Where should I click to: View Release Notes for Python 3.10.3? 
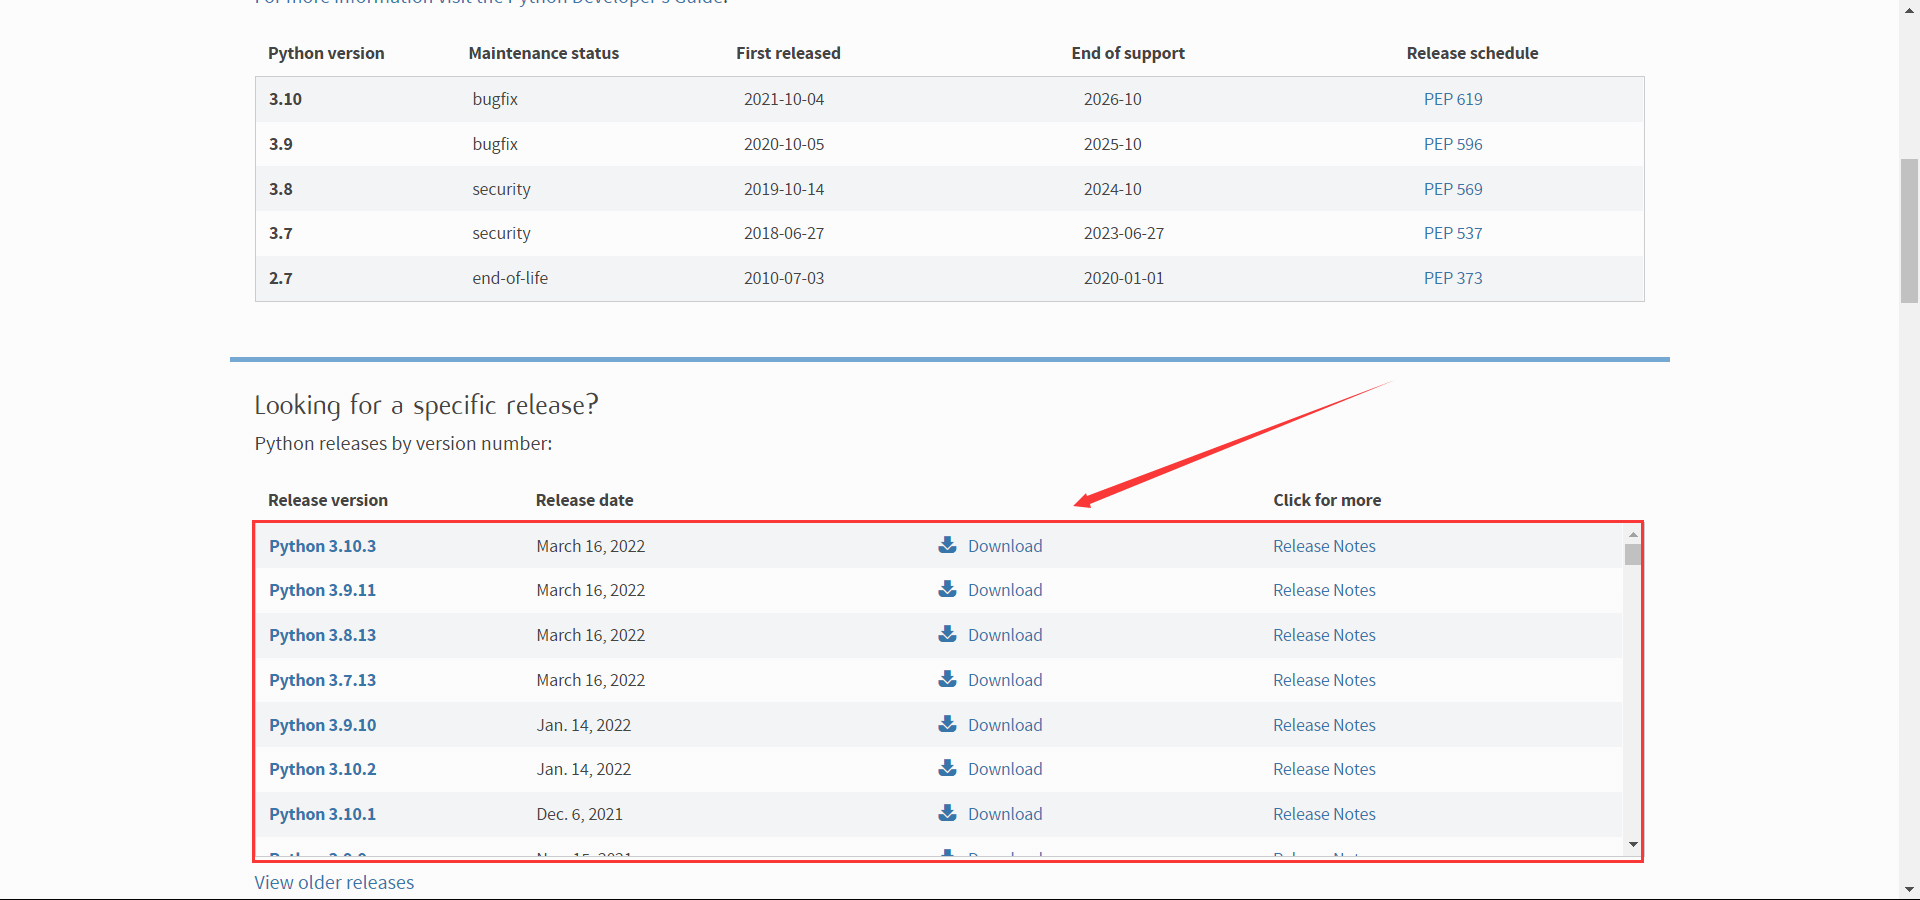point(1324,546)
